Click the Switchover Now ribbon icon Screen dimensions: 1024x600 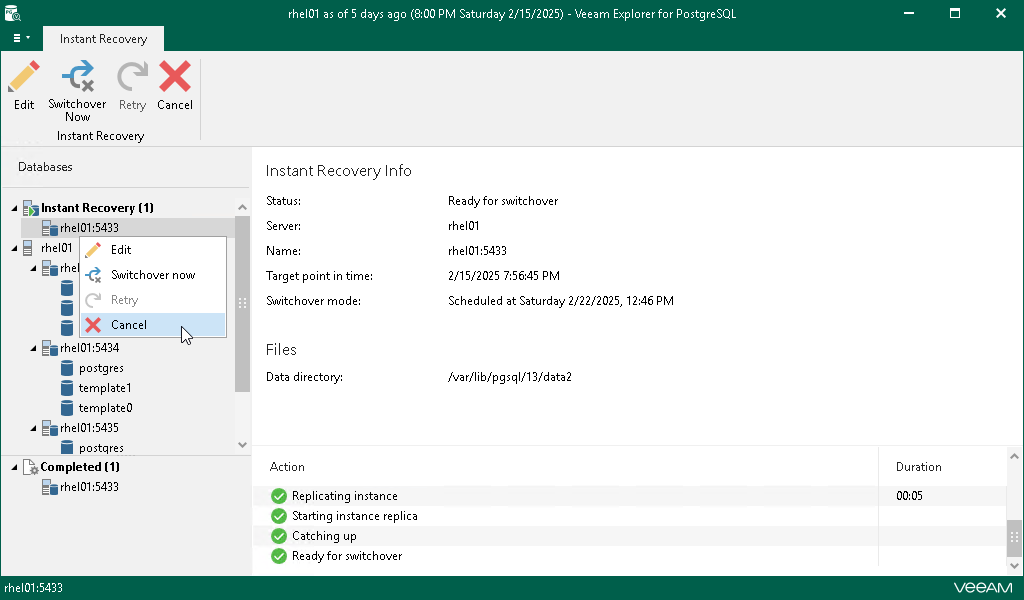pyautogui.click(x=77, y=78)
